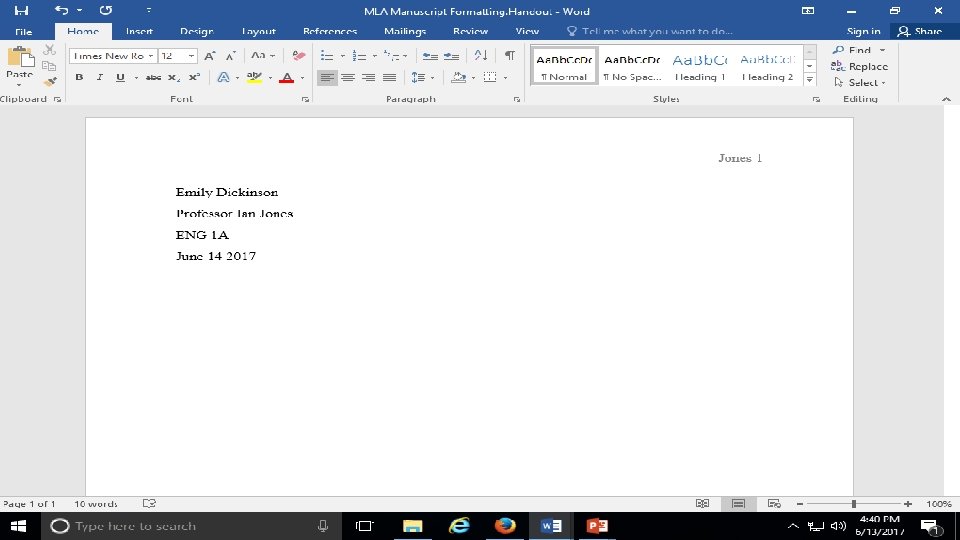
Task: Click the Save icon in title bar
Action: [x=21, y=10]
